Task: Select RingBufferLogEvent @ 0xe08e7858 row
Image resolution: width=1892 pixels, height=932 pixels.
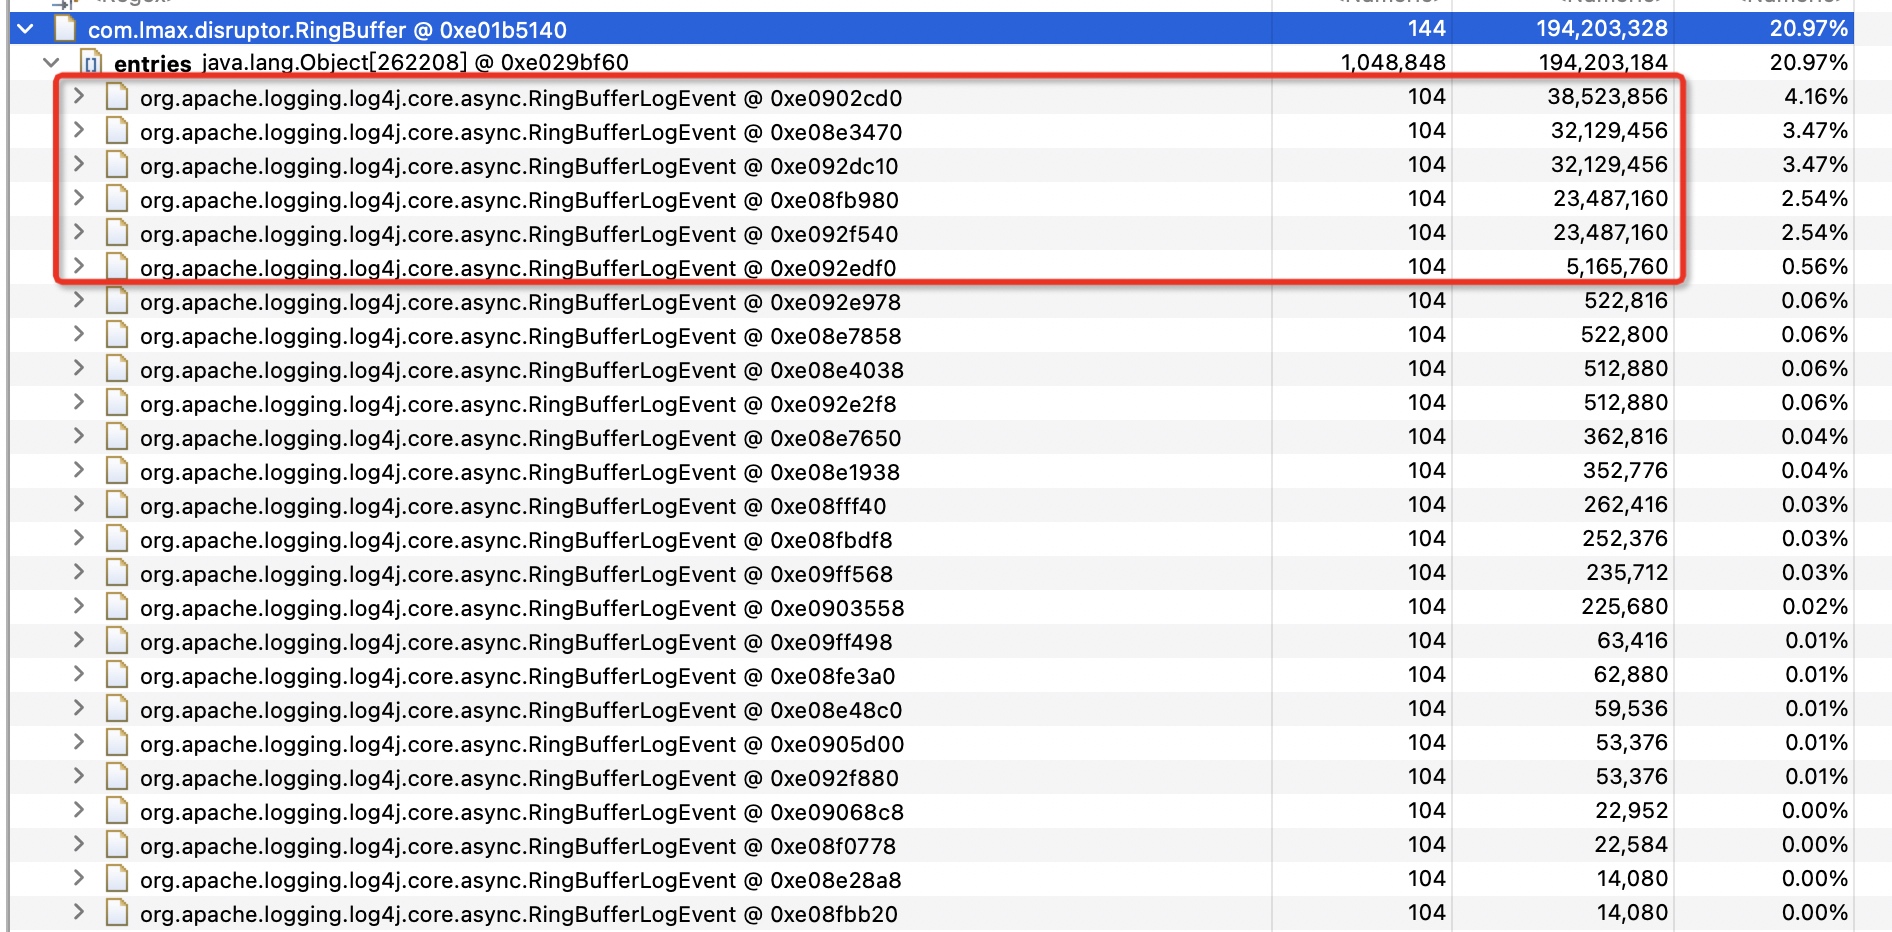Action: pyautogui.click(x=520, y=336)
